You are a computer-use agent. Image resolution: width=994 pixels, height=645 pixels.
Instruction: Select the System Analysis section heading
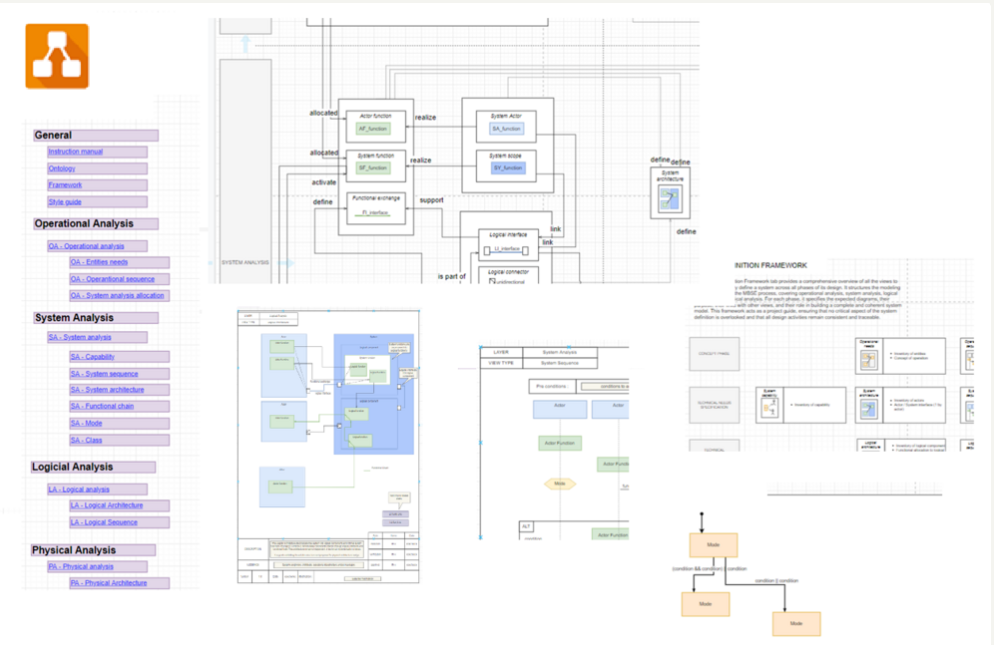[x=95, y=318]
